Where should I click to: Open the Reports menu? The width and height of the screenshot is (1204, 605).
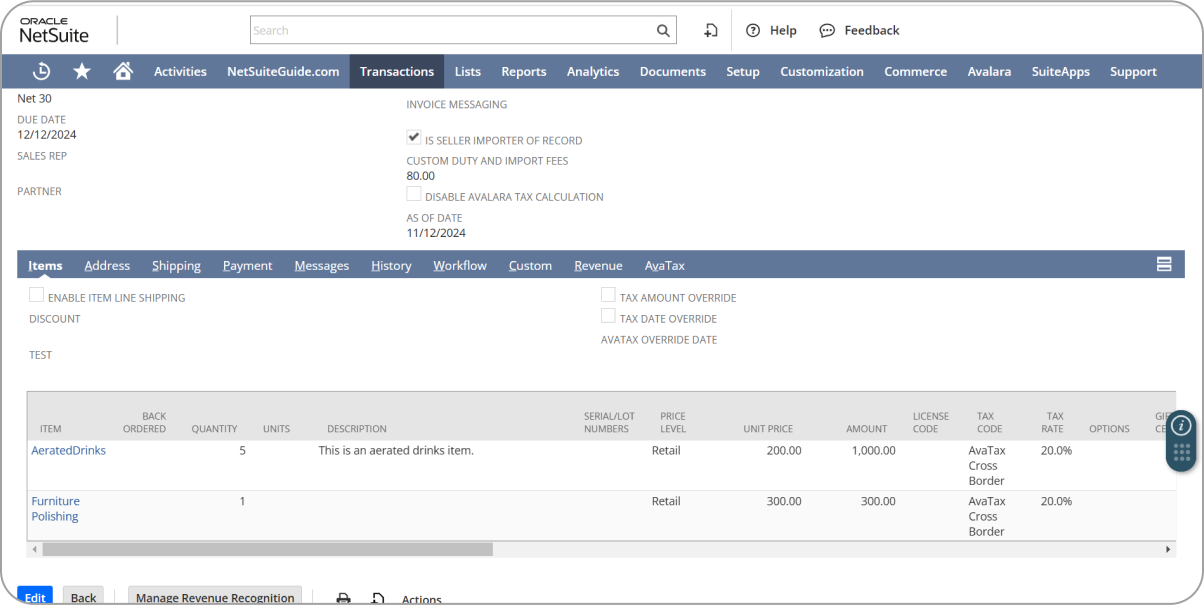click(523, 71)
